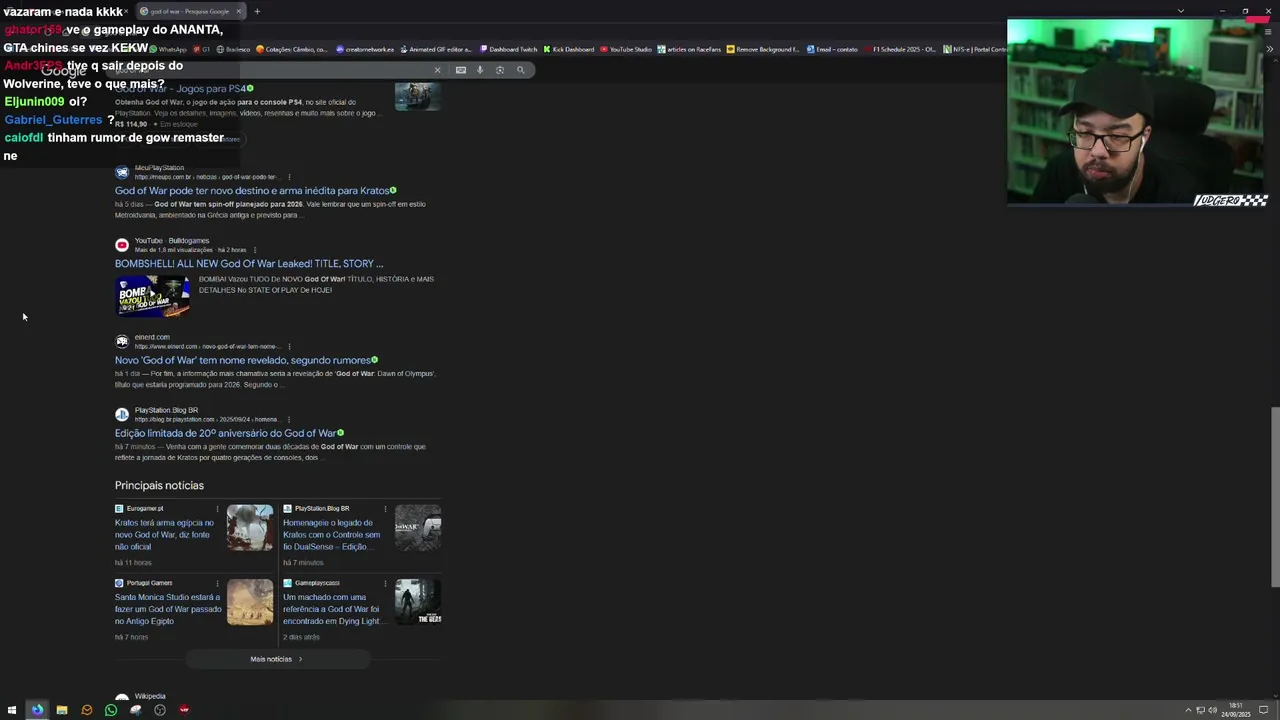This screenshot has height=720, width=1280.
Task: Switch to the 'god of war - Pesquisa Google' tab
Action: (189, 12)
